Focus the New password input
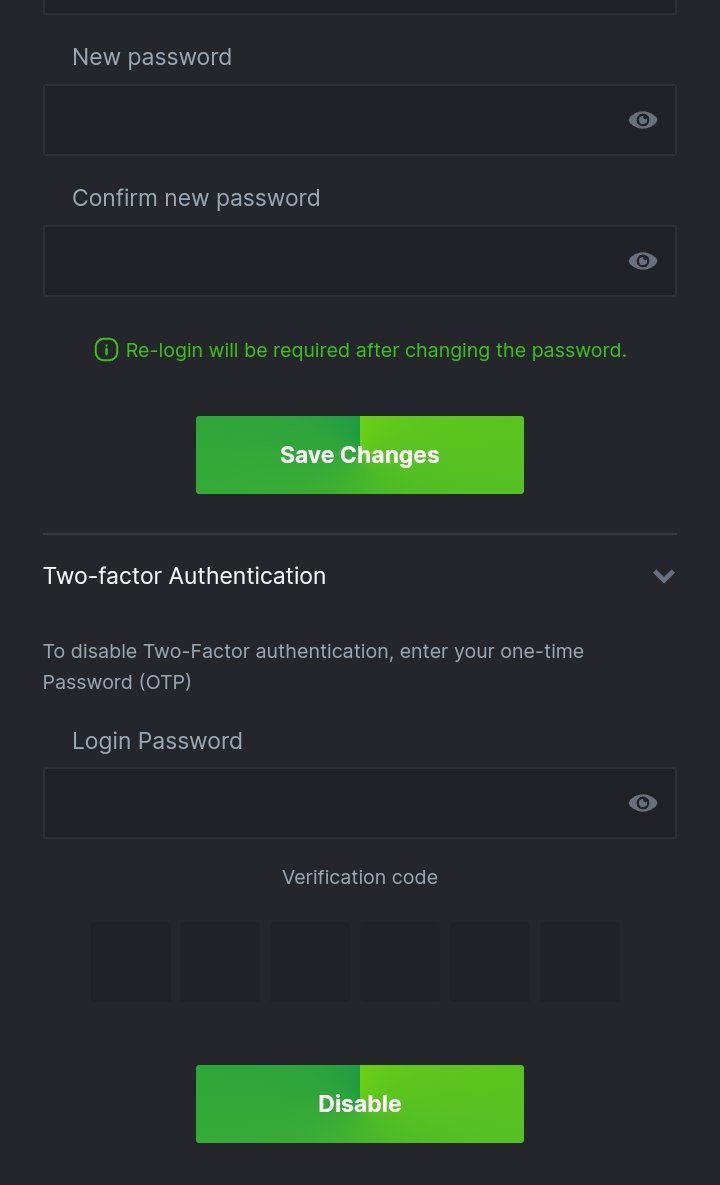Screen dimensions: 720x1185 coord(330,120)
